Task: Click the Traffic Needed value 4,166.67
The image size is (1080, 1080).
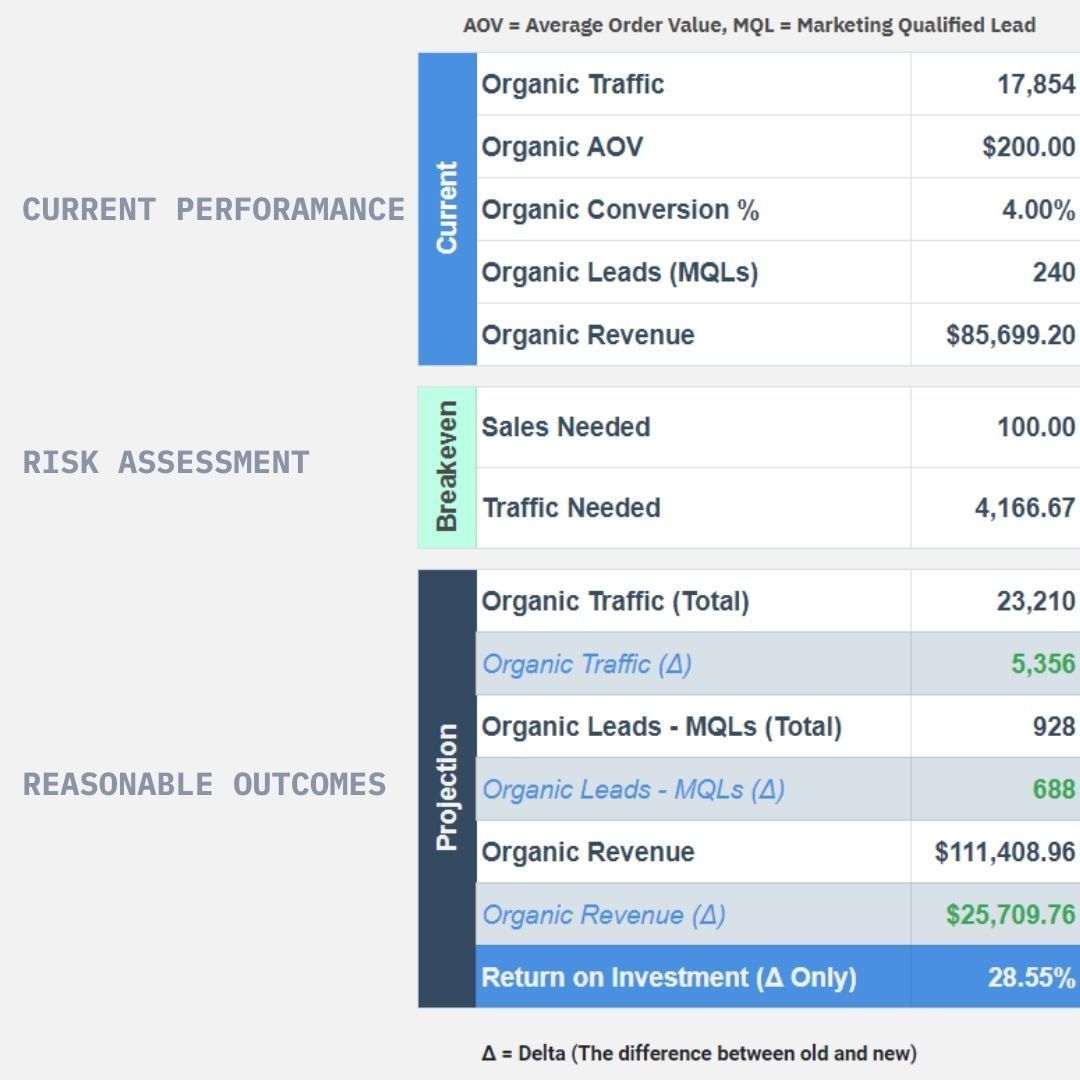Action: (1024, 508)
